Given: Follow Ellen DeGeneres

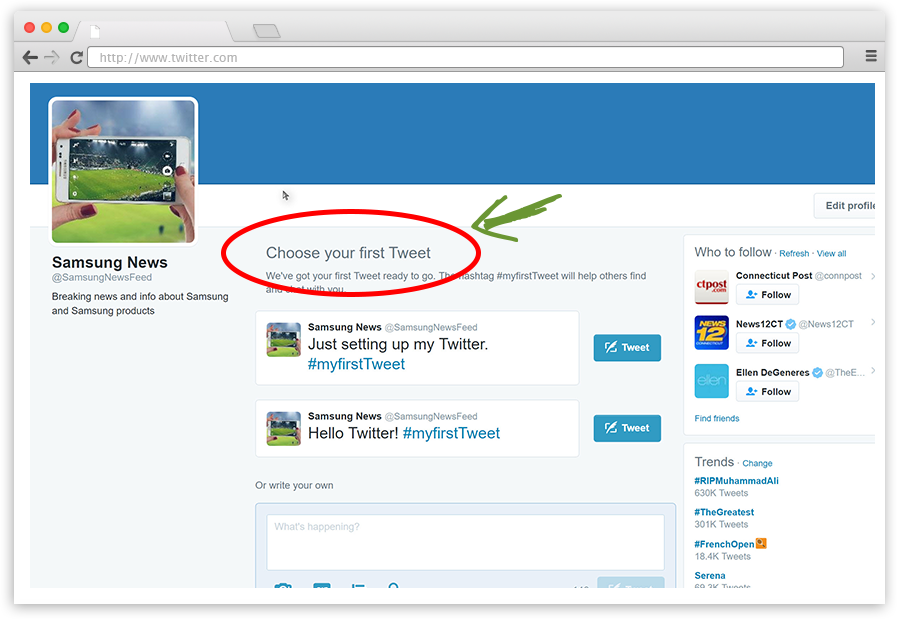Looking at the screenshot, I should [767, 392].
